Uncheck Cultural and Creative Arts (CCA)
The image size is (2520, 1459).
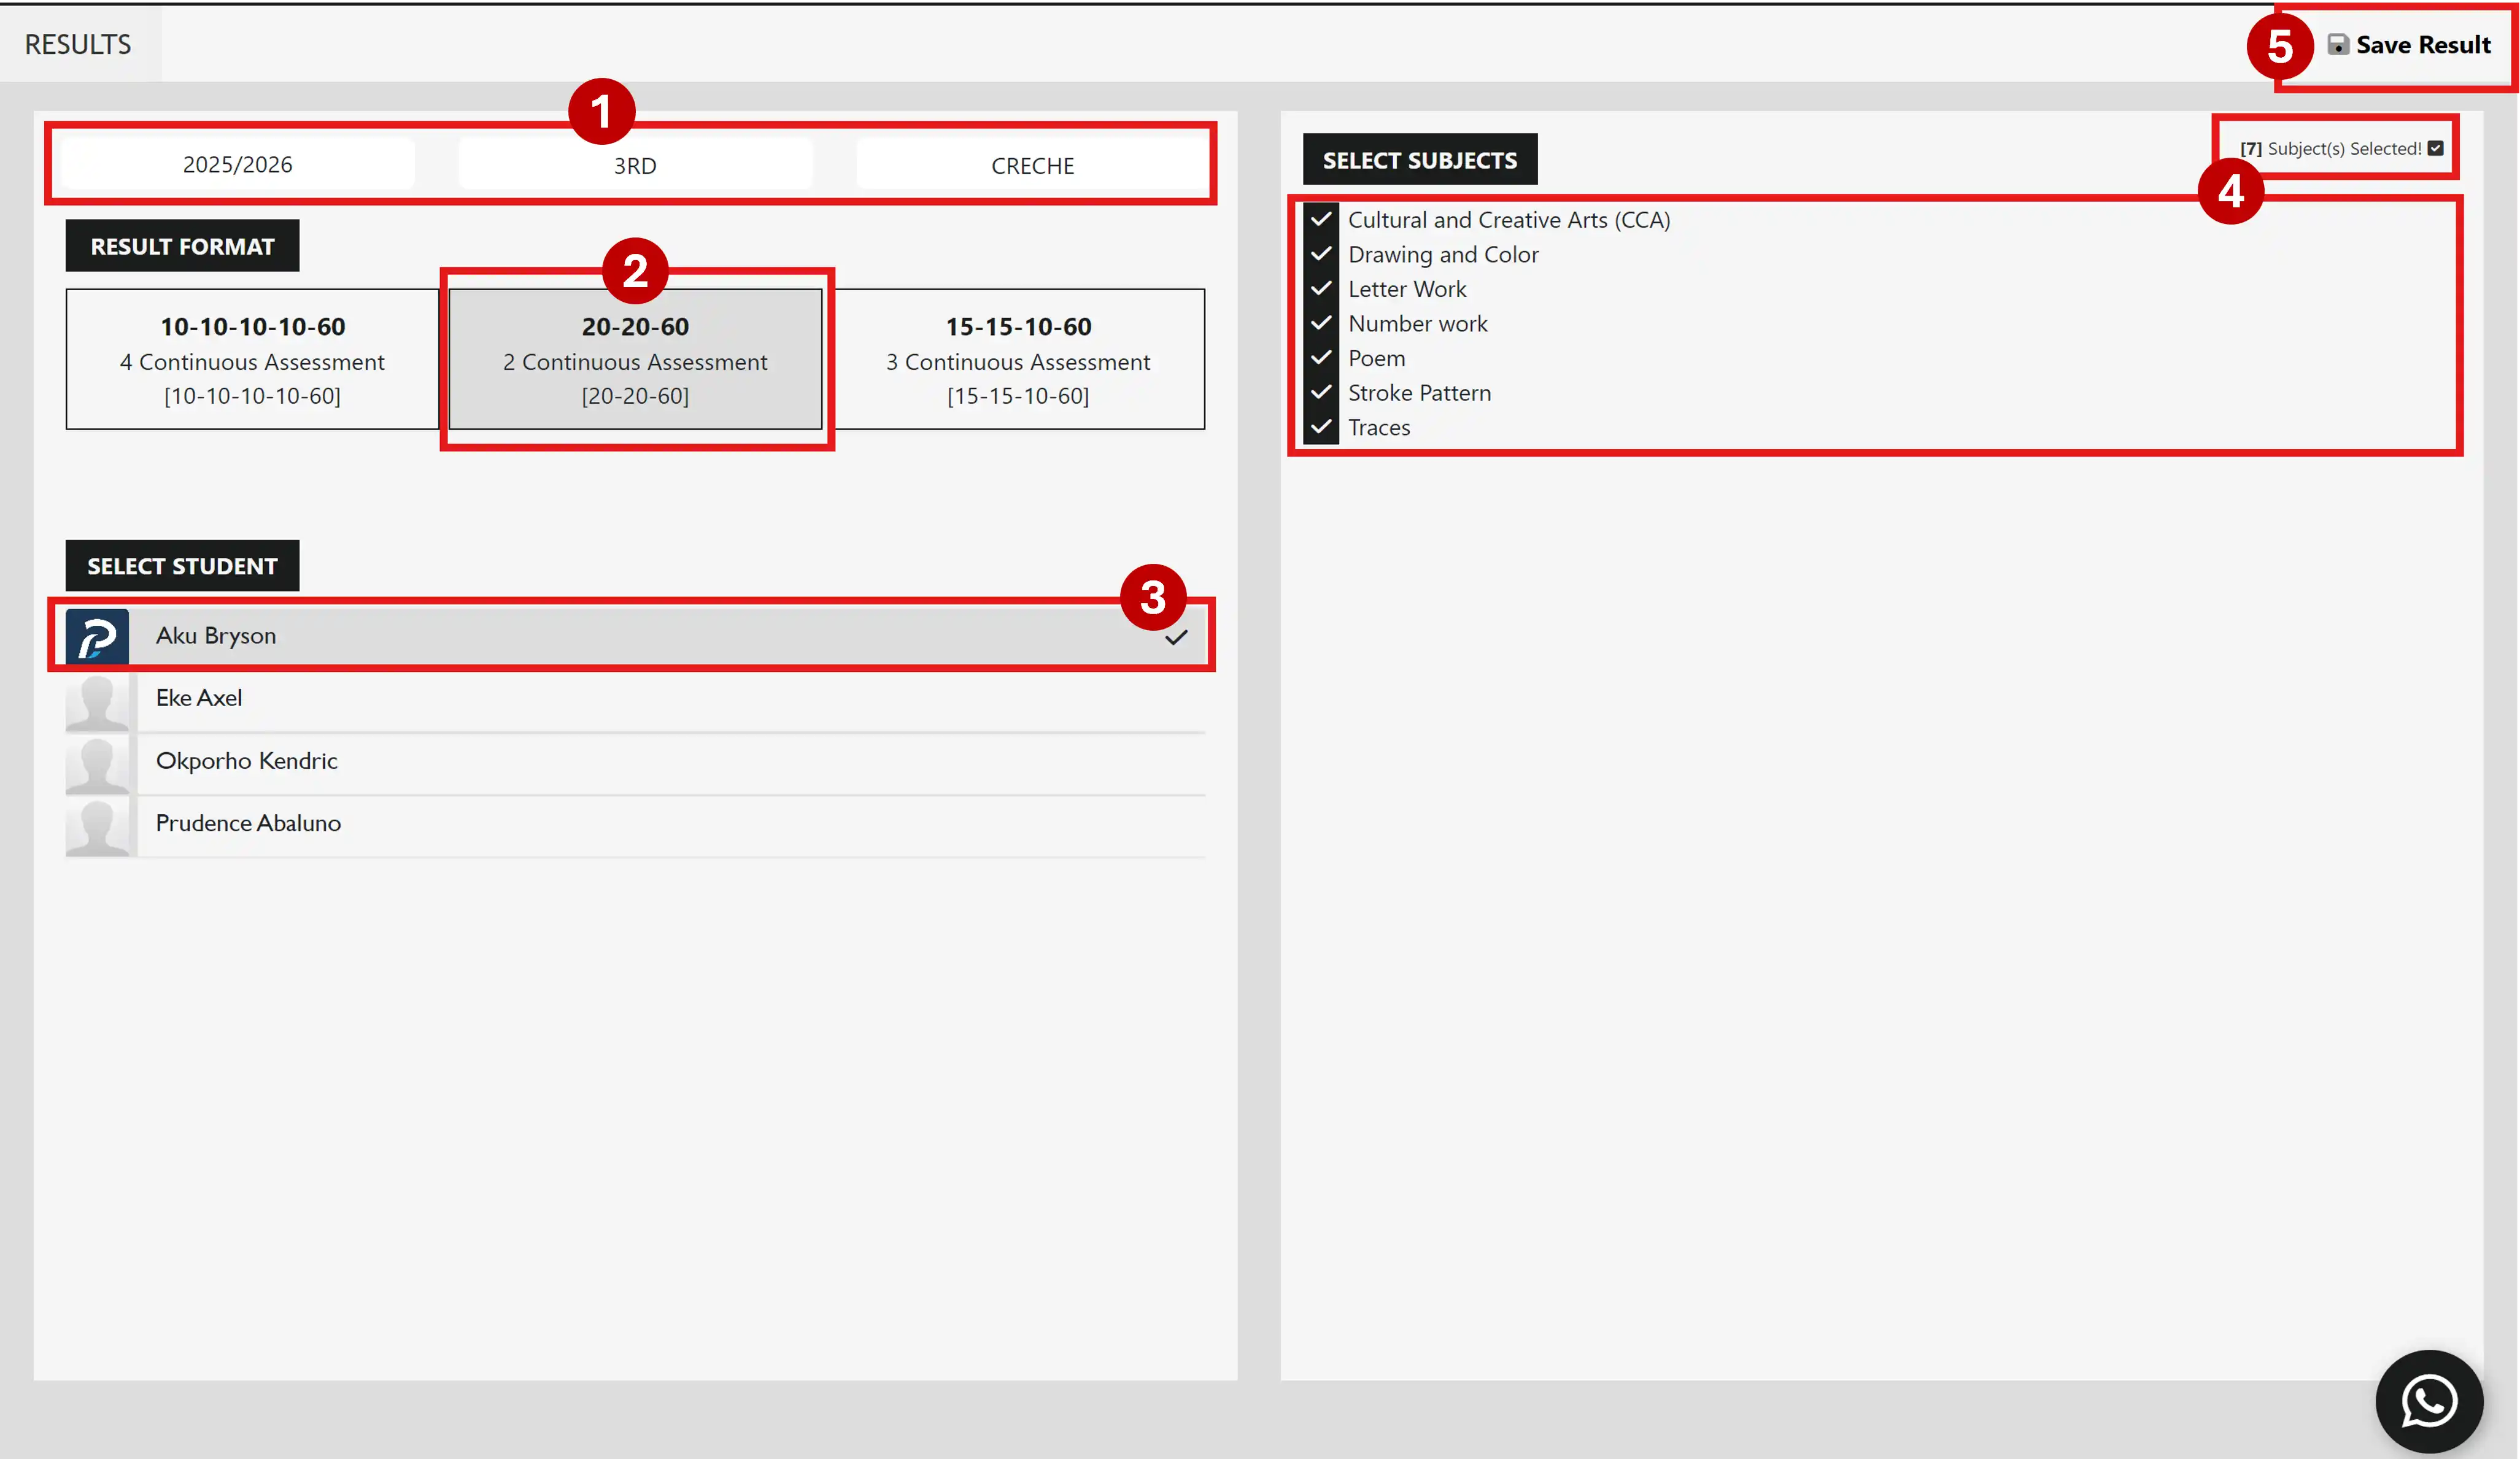(x=1321, y=219)
